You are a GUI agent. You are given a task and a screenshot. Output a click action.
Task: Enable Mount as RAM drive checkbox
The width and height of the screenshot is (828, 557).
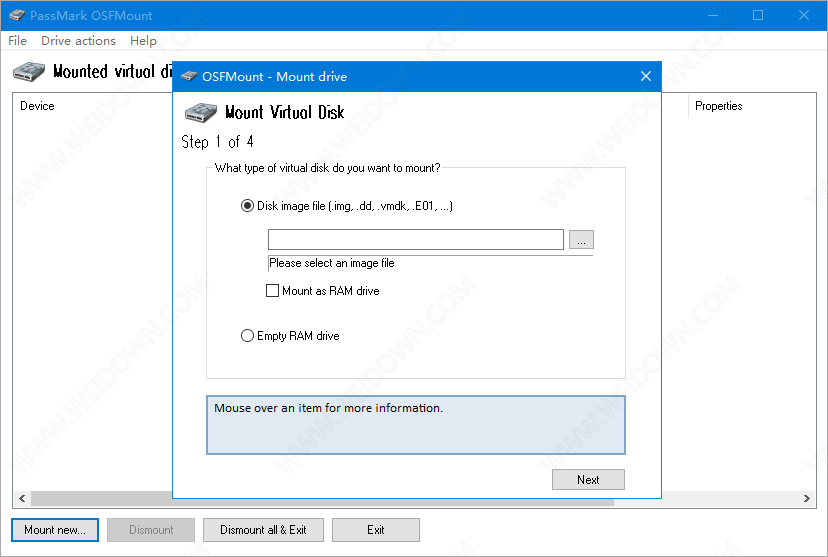coord(272,291)
